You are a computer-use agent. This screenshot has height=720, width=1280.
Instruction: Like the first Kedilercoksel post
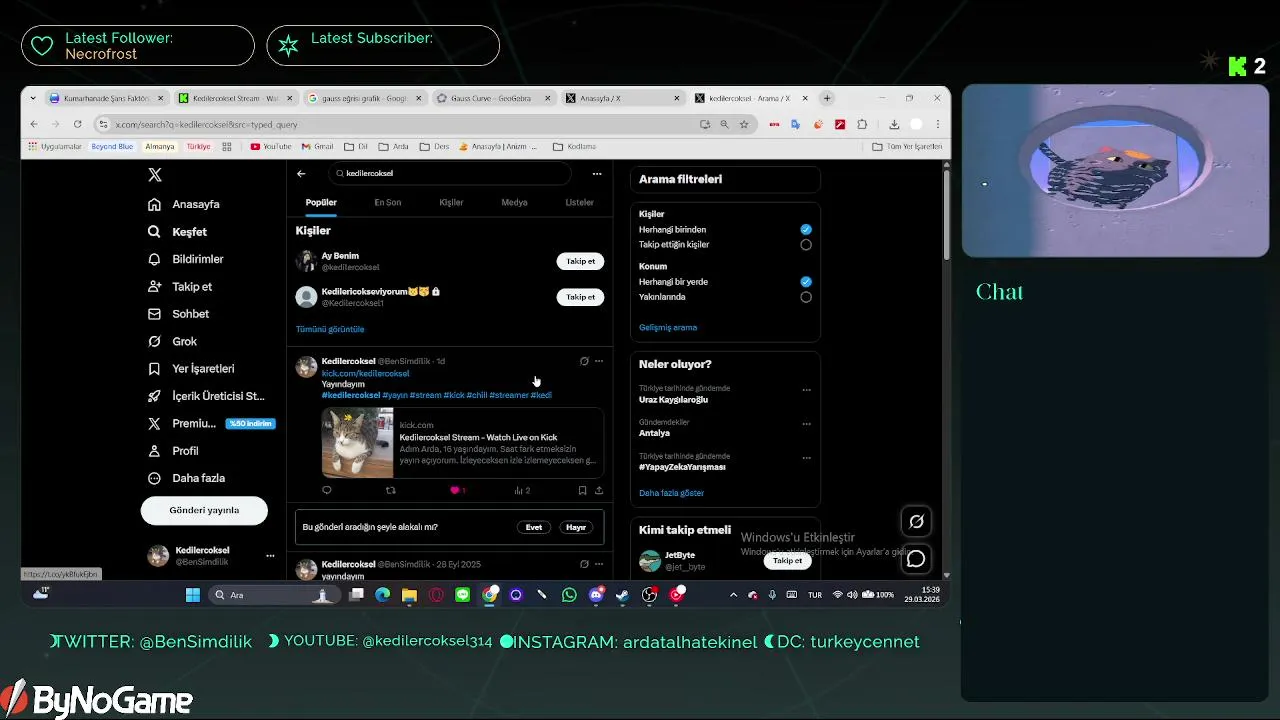pyautogui.click(x=454, y=490)
